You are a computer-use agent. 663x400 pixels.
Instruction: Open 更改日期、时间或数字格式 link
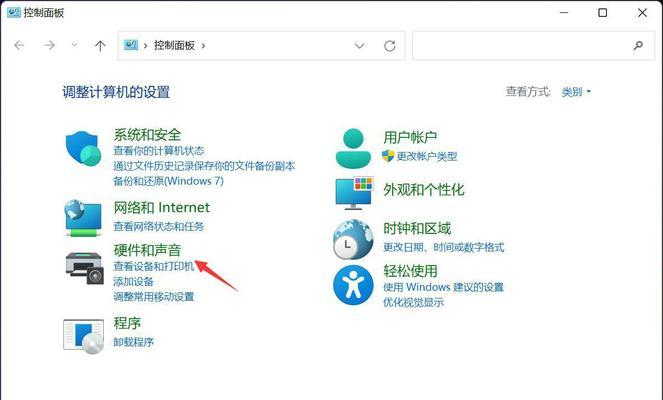click(444, 247)
